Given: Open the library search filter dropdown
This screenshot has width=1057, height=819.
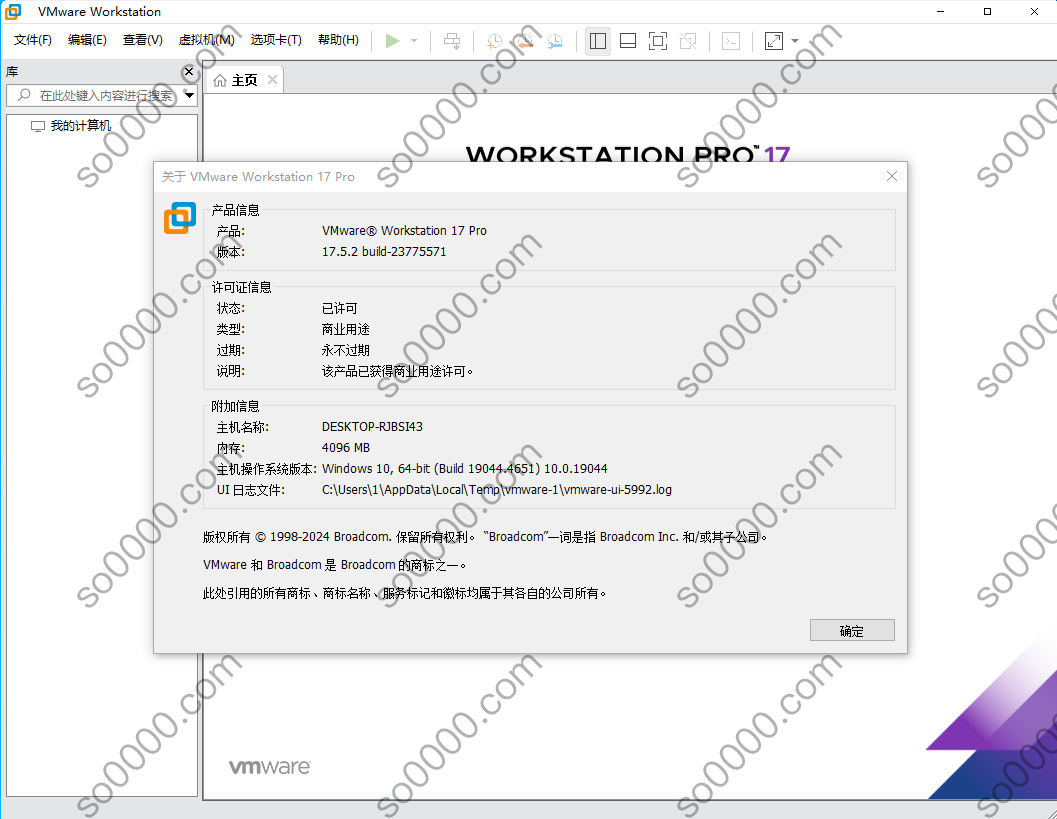Looking at the screenshot, I should click(x=189, y=96).
